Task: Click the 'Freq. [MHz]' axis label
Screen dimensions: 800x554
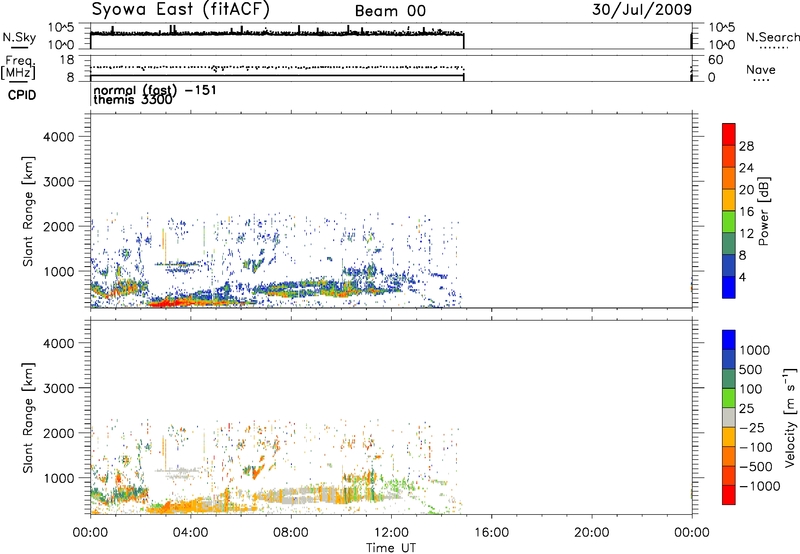Action: click(x=18, y=68)
